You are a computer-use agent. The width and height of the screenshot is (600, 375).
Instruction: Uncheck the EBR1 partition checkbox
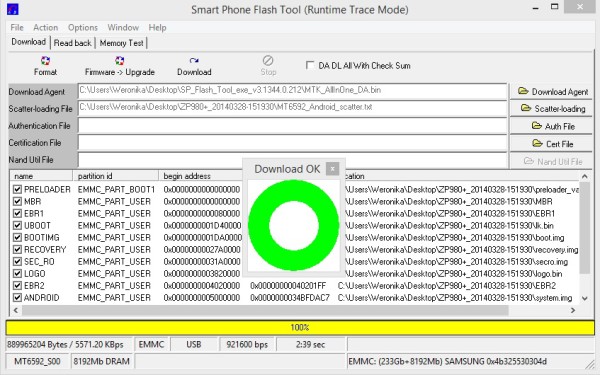17,214
